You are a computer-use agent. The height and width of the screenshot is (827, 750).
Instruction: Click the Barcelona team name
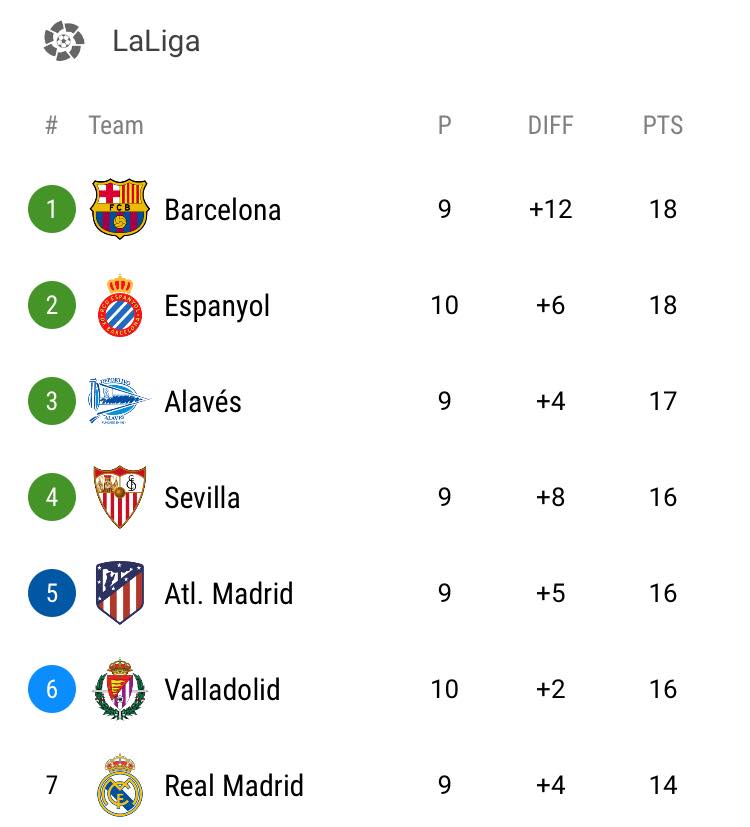(x=223, y=209)
